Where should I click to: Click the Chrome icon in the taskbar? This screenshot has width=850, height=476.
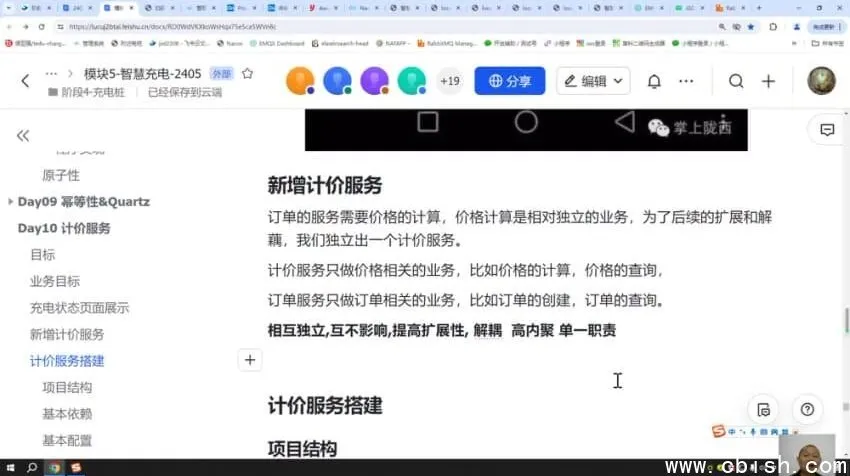[x=54, y=467]
